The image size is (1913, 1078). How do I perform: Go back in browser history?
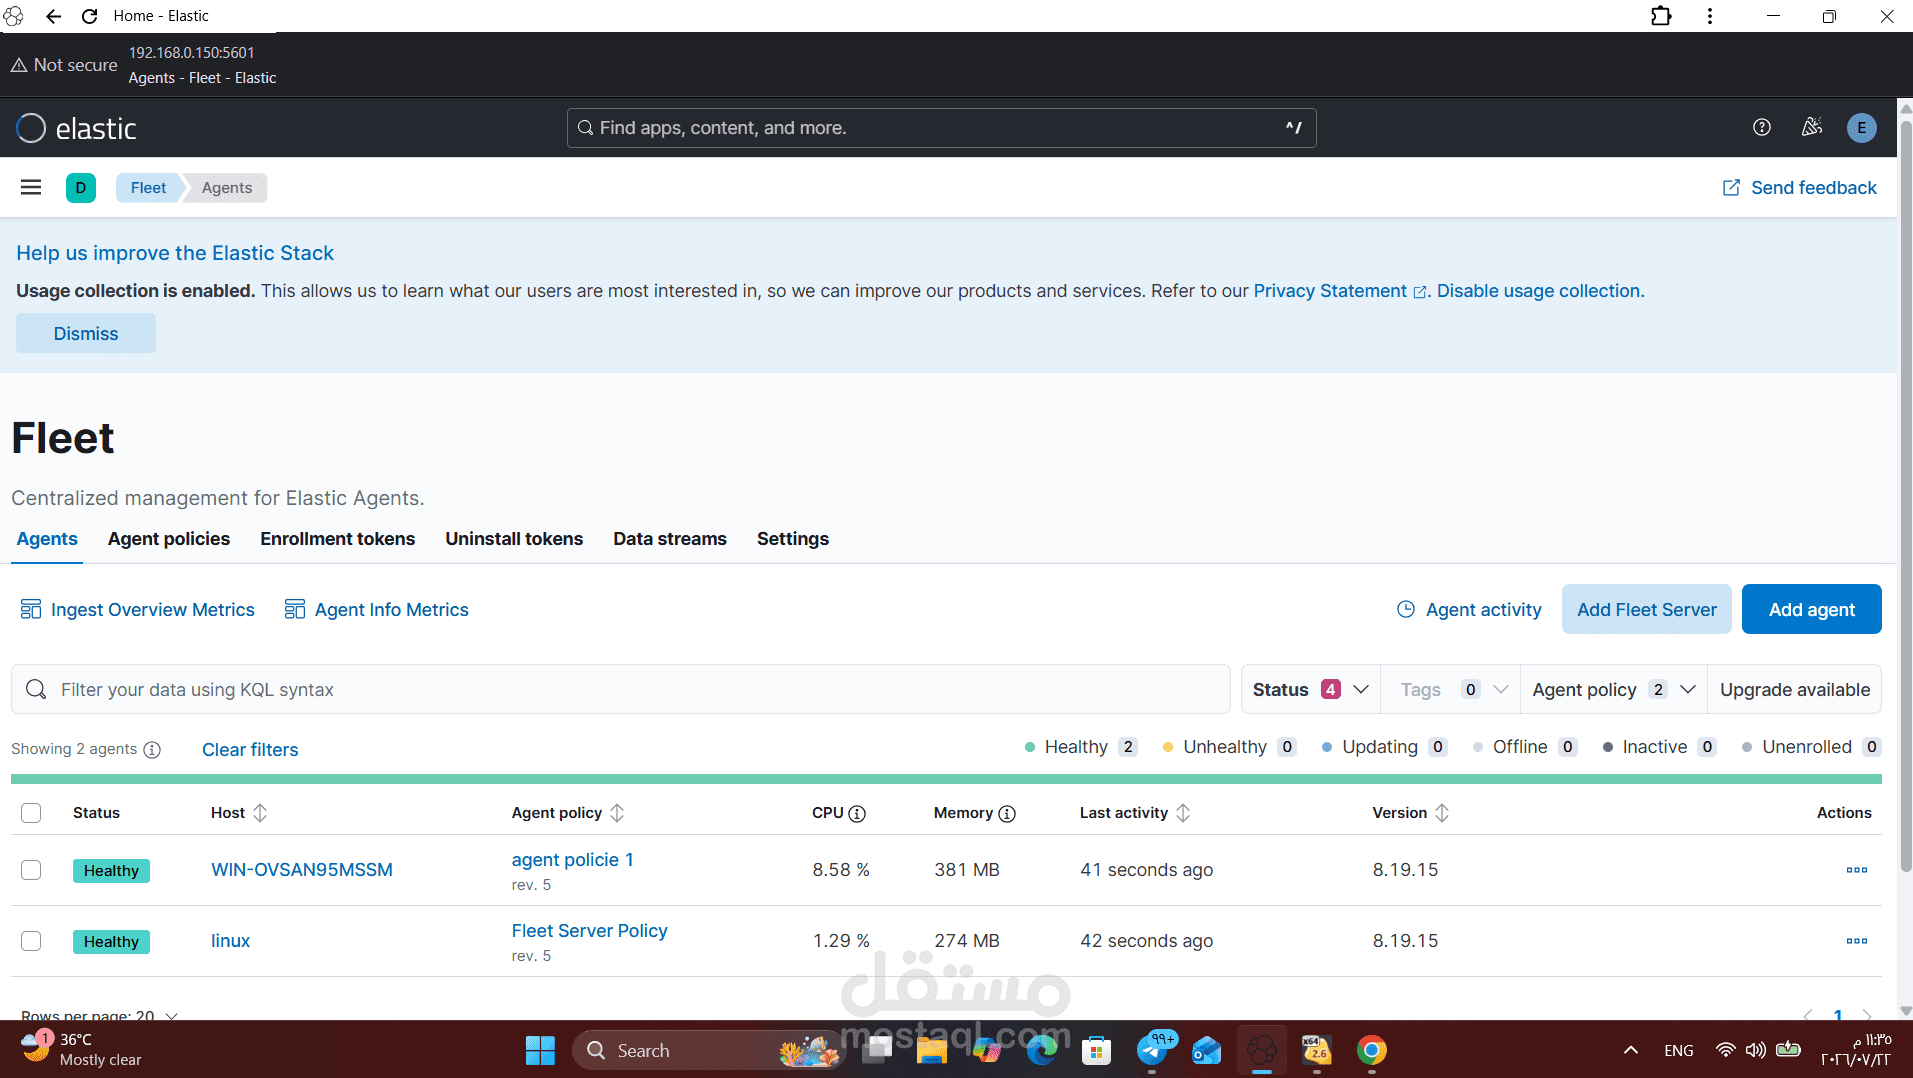tap(53, 16)
